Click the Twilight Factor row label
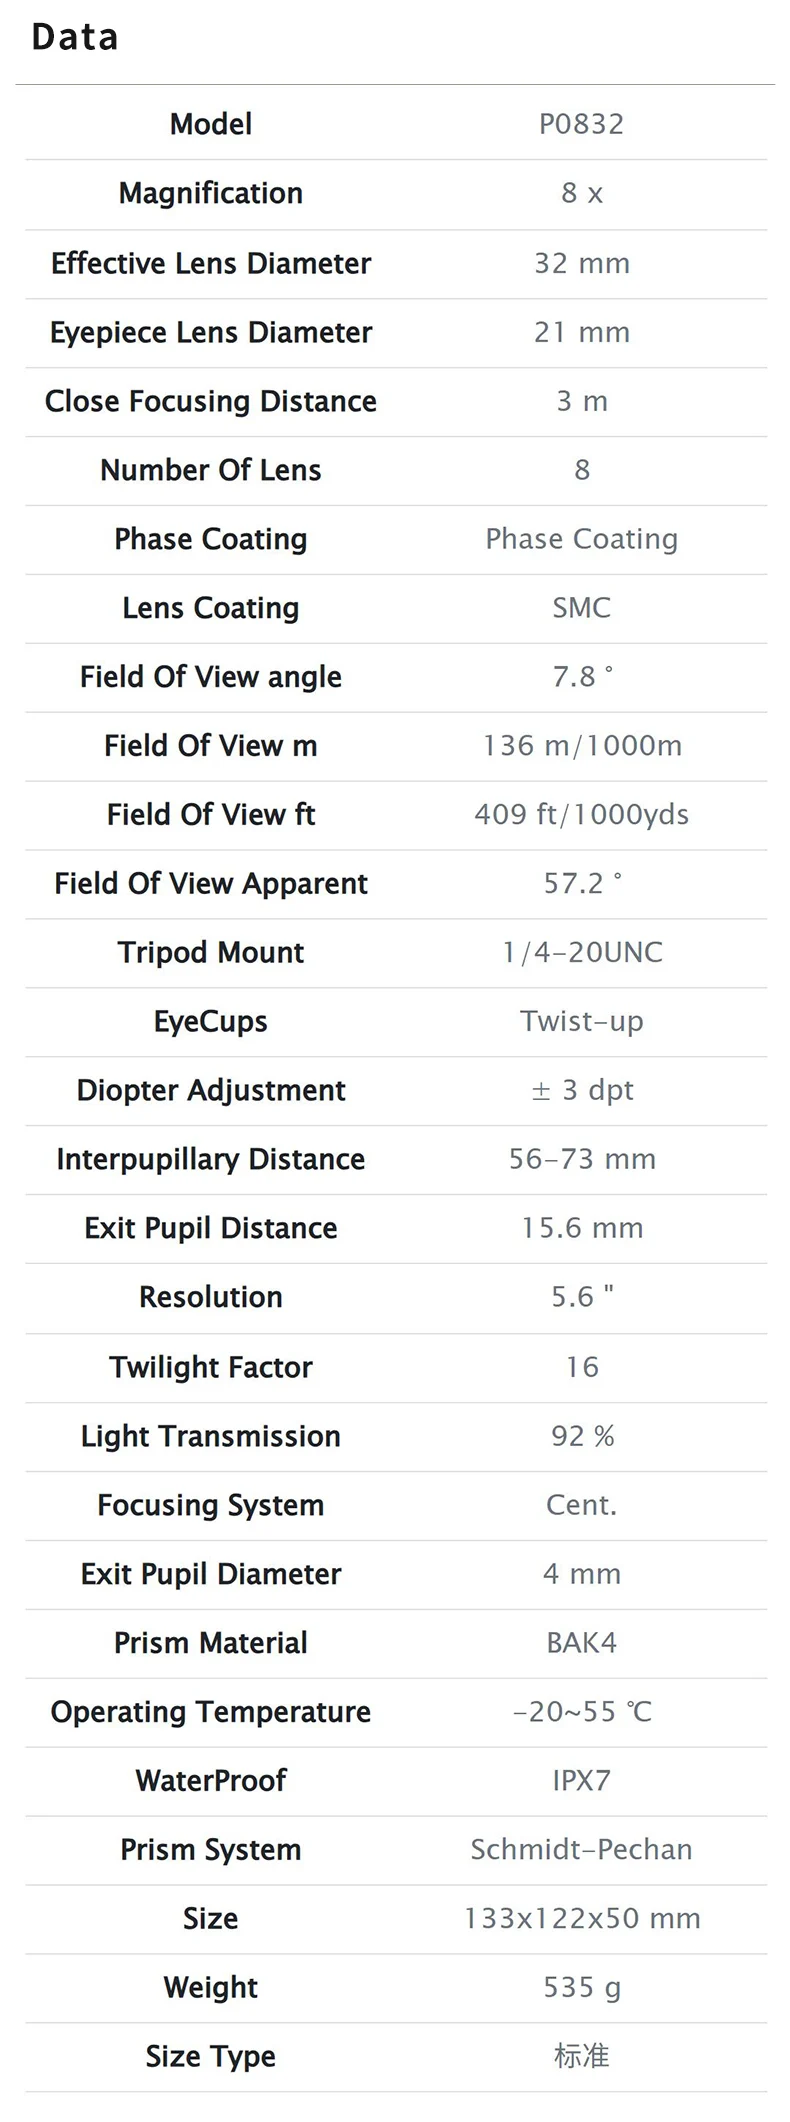The image size is (790, 2122). pos(211,1367)
